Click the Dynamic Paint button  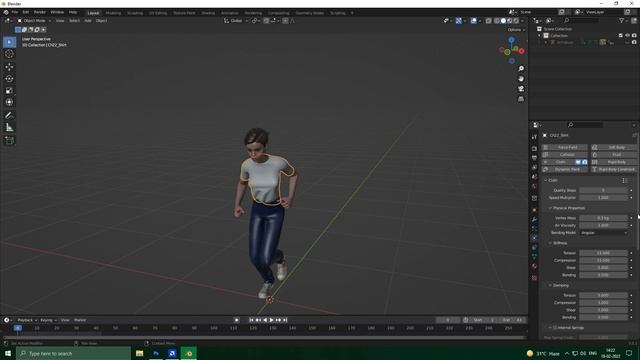[x=565, y=169]
